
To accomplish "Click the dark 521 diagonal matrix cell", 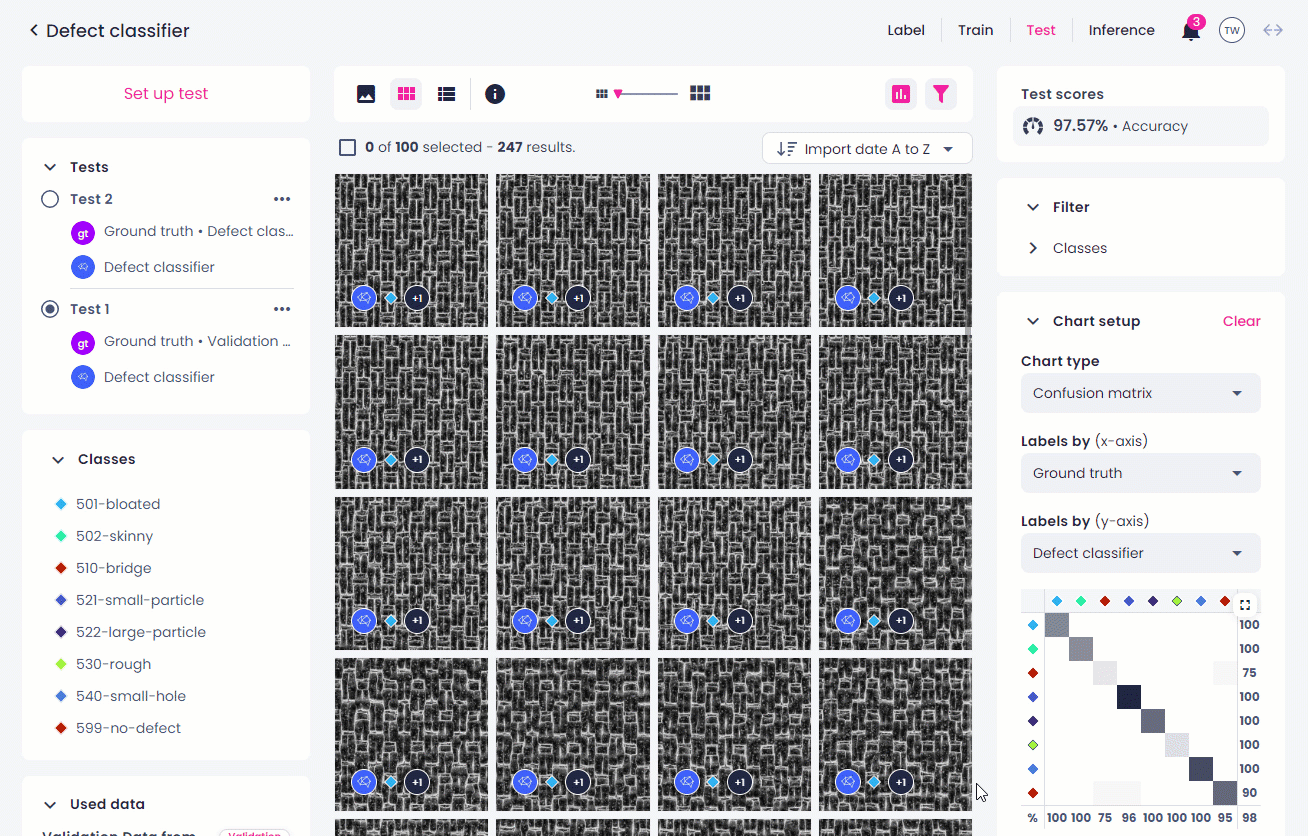I will coord(1129,697).
